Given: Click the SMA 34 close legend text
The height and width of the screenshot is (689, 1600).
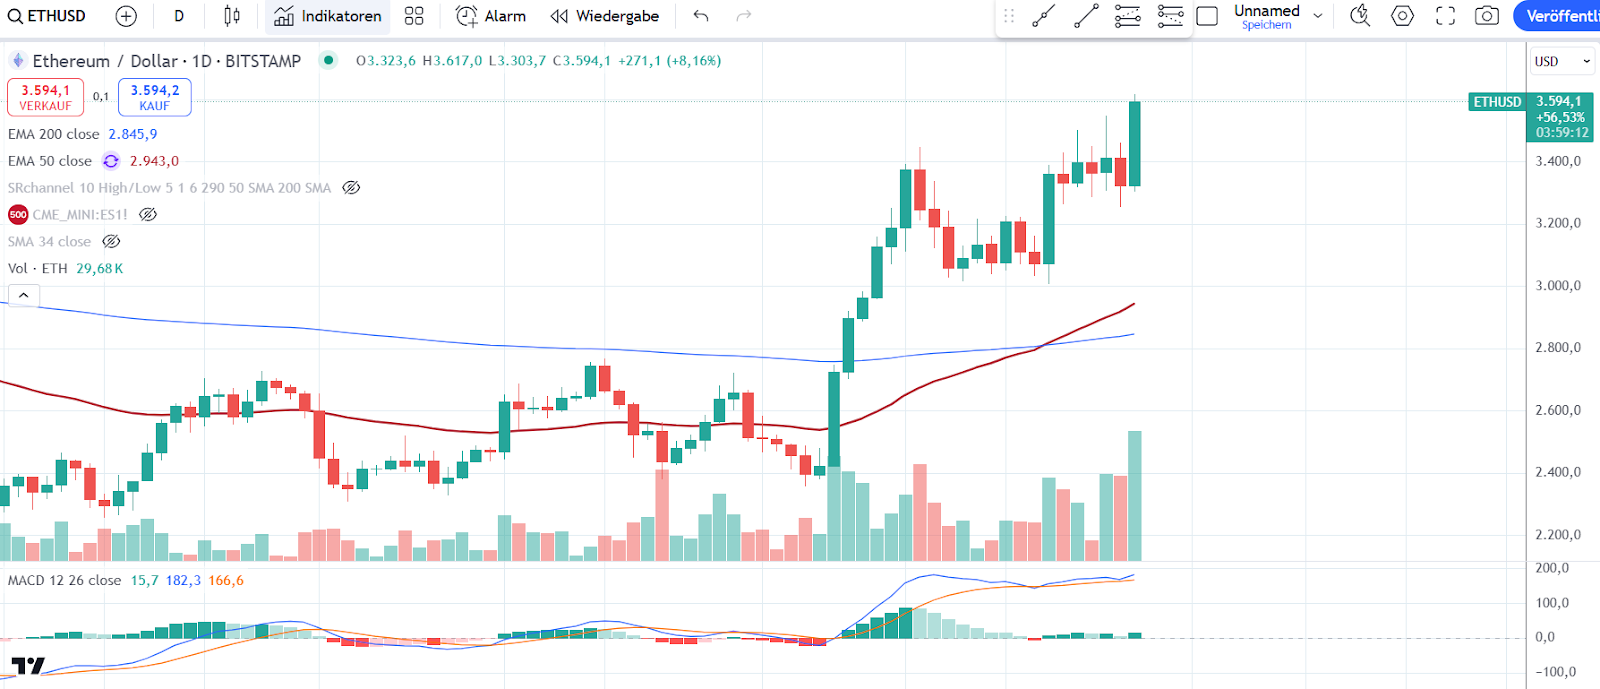Looking at the screenshot, I should coord(49,242).
